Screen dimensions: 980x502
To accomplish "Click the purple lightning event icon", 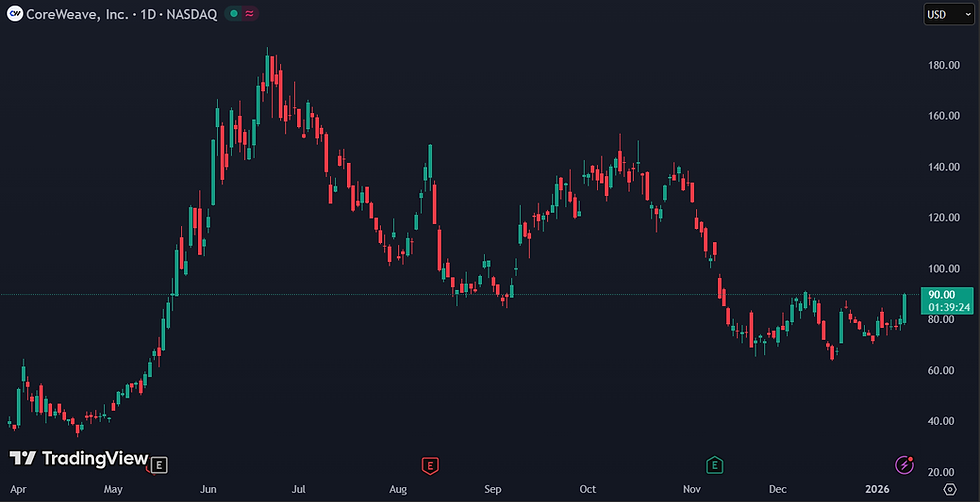I will pos(904,464).
